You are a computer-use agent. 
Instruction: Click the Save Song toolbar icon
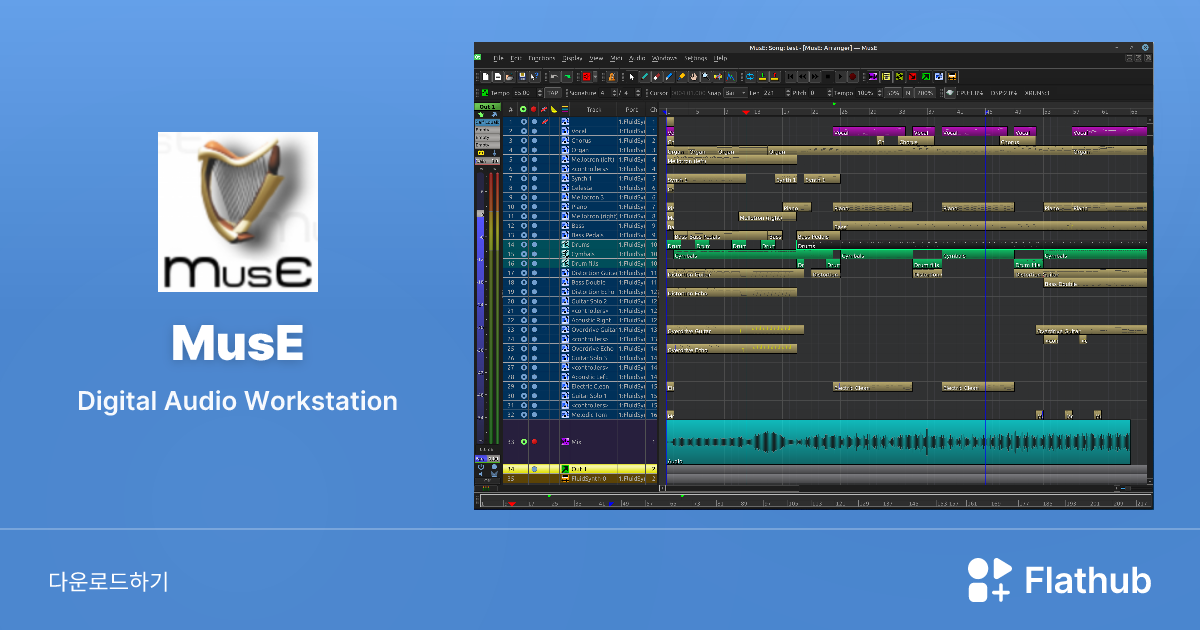[x=521, y=77]
